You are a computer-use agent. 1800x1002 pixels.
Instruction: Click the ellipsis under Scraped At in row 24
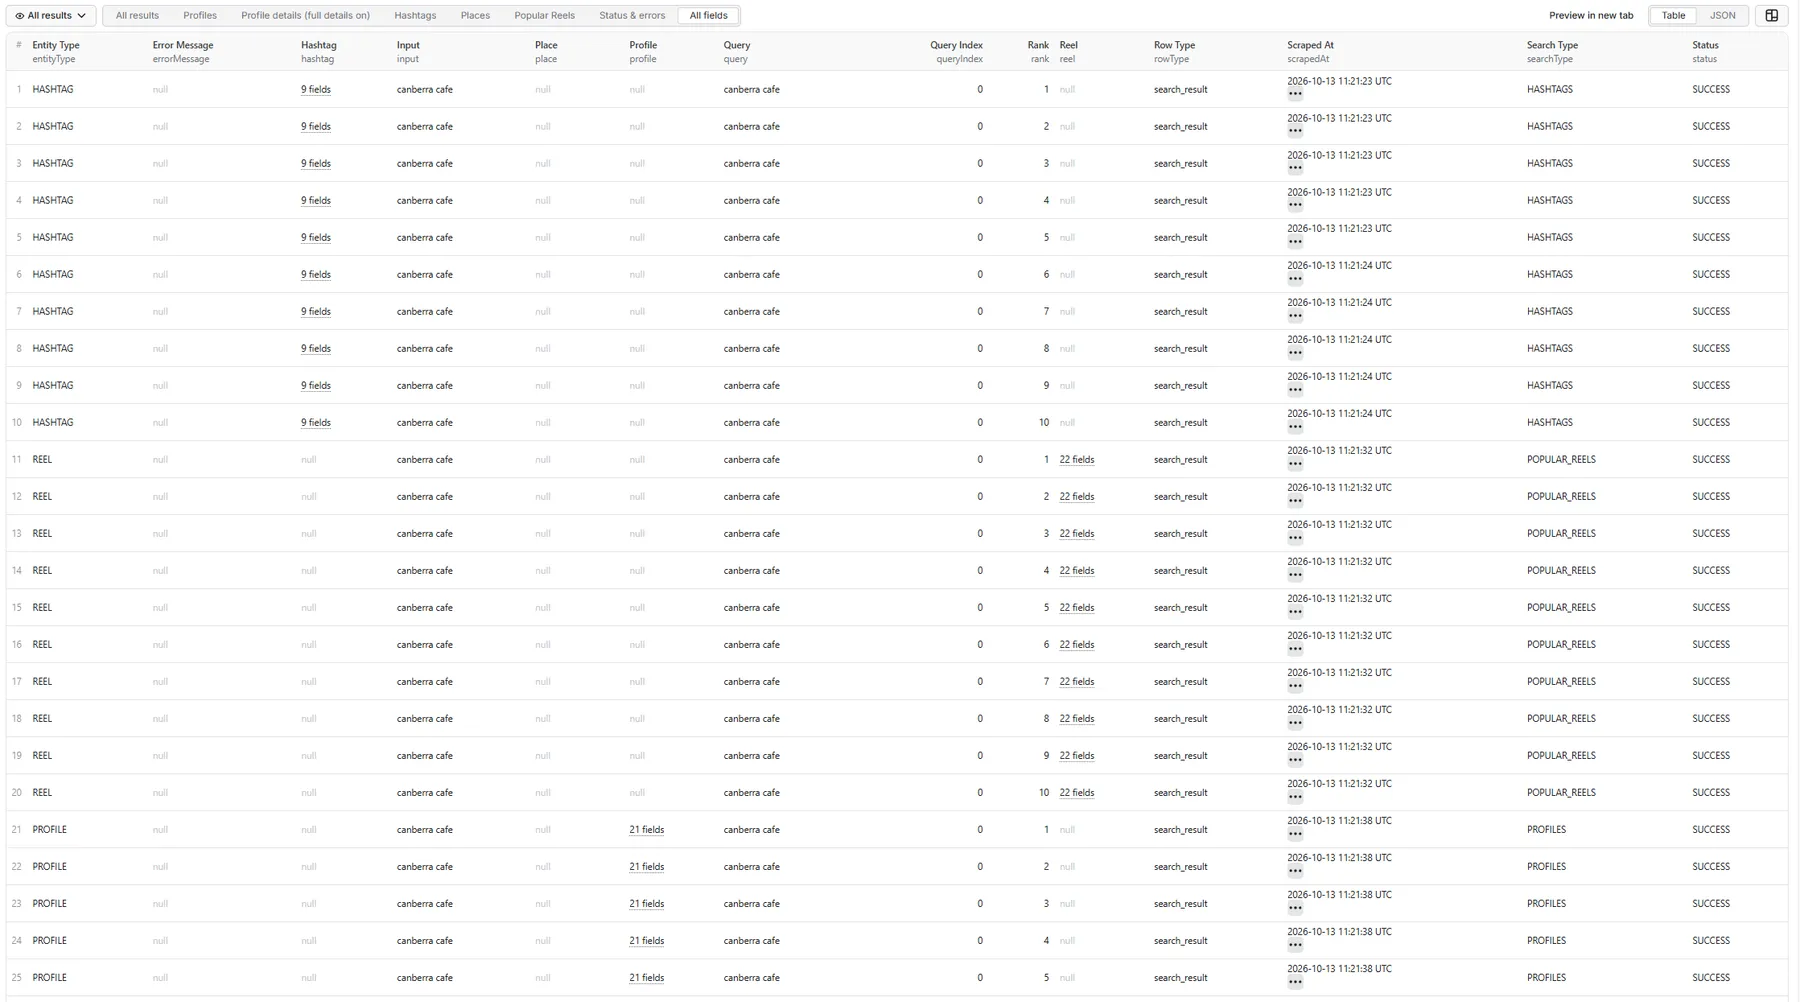[1295, 945]
